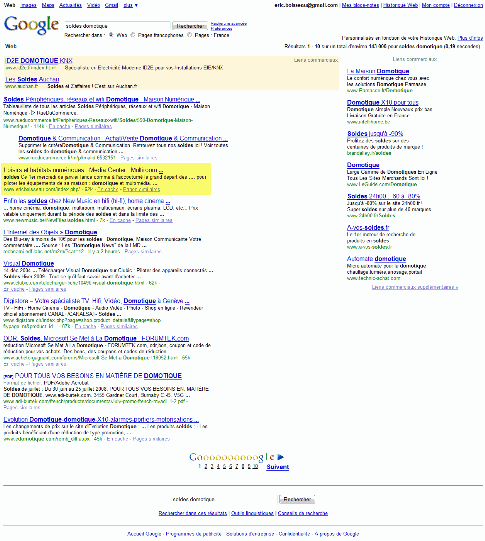Open Digistore spécialiste TV Hifi result

(x=96, y=301)
